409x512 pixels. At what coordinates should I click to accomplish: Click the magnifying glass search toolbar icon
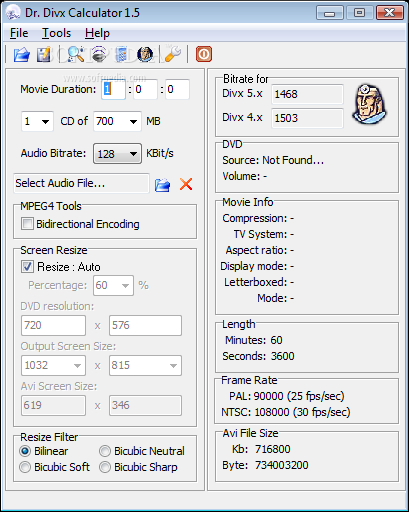click(76, 54)
